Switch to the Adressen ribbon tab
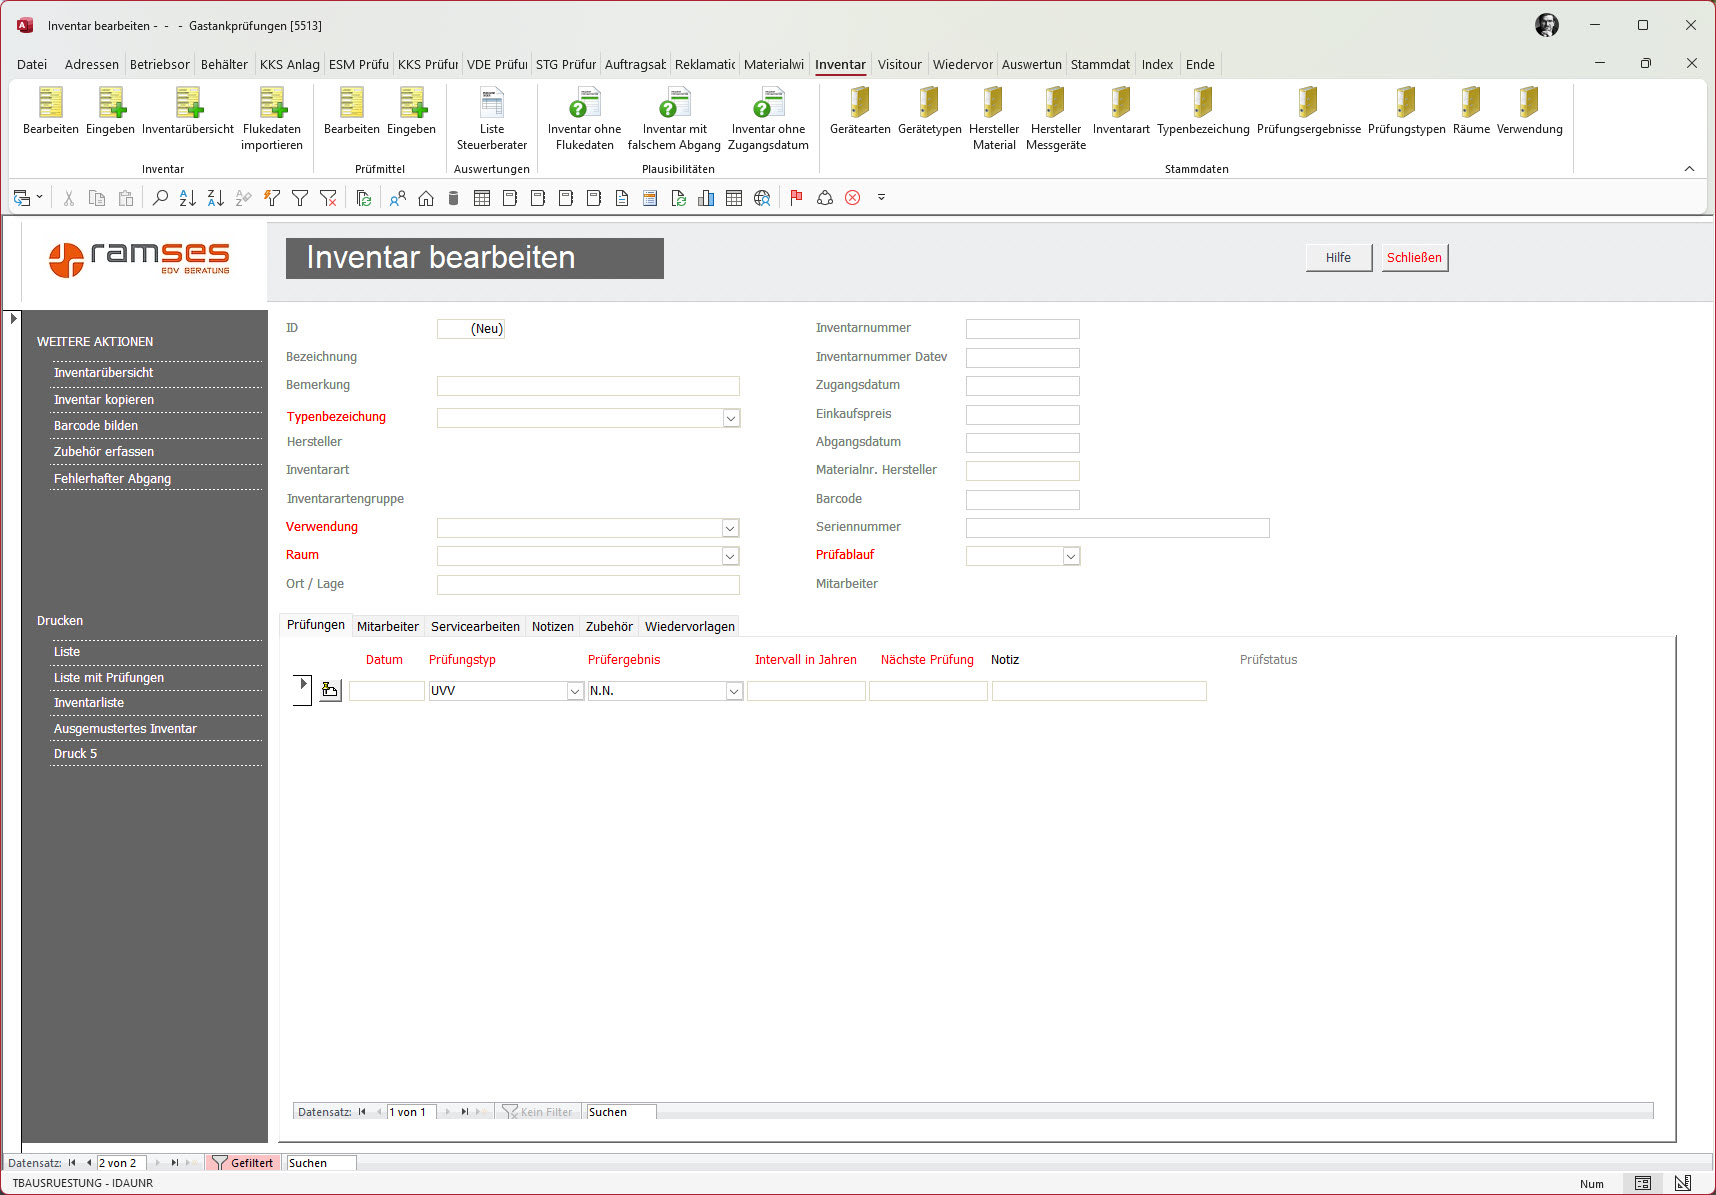 (x=91, y=65)
